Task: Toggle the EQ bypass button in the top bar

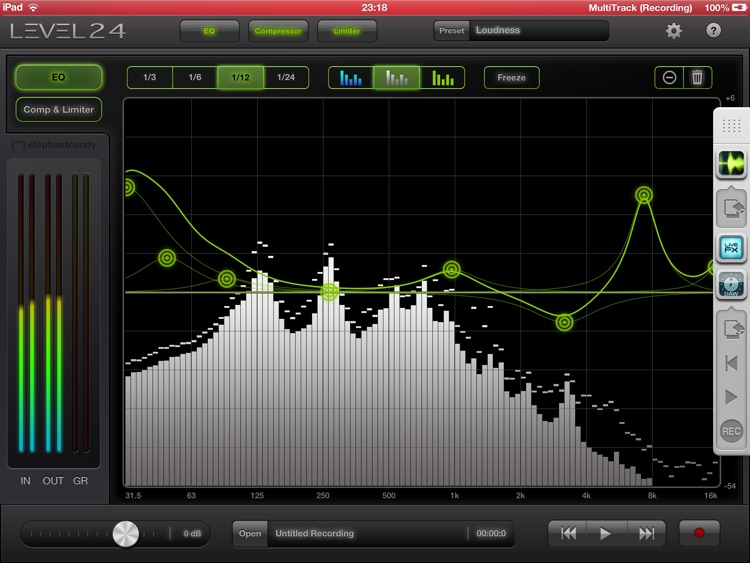Action: point(210,31)
